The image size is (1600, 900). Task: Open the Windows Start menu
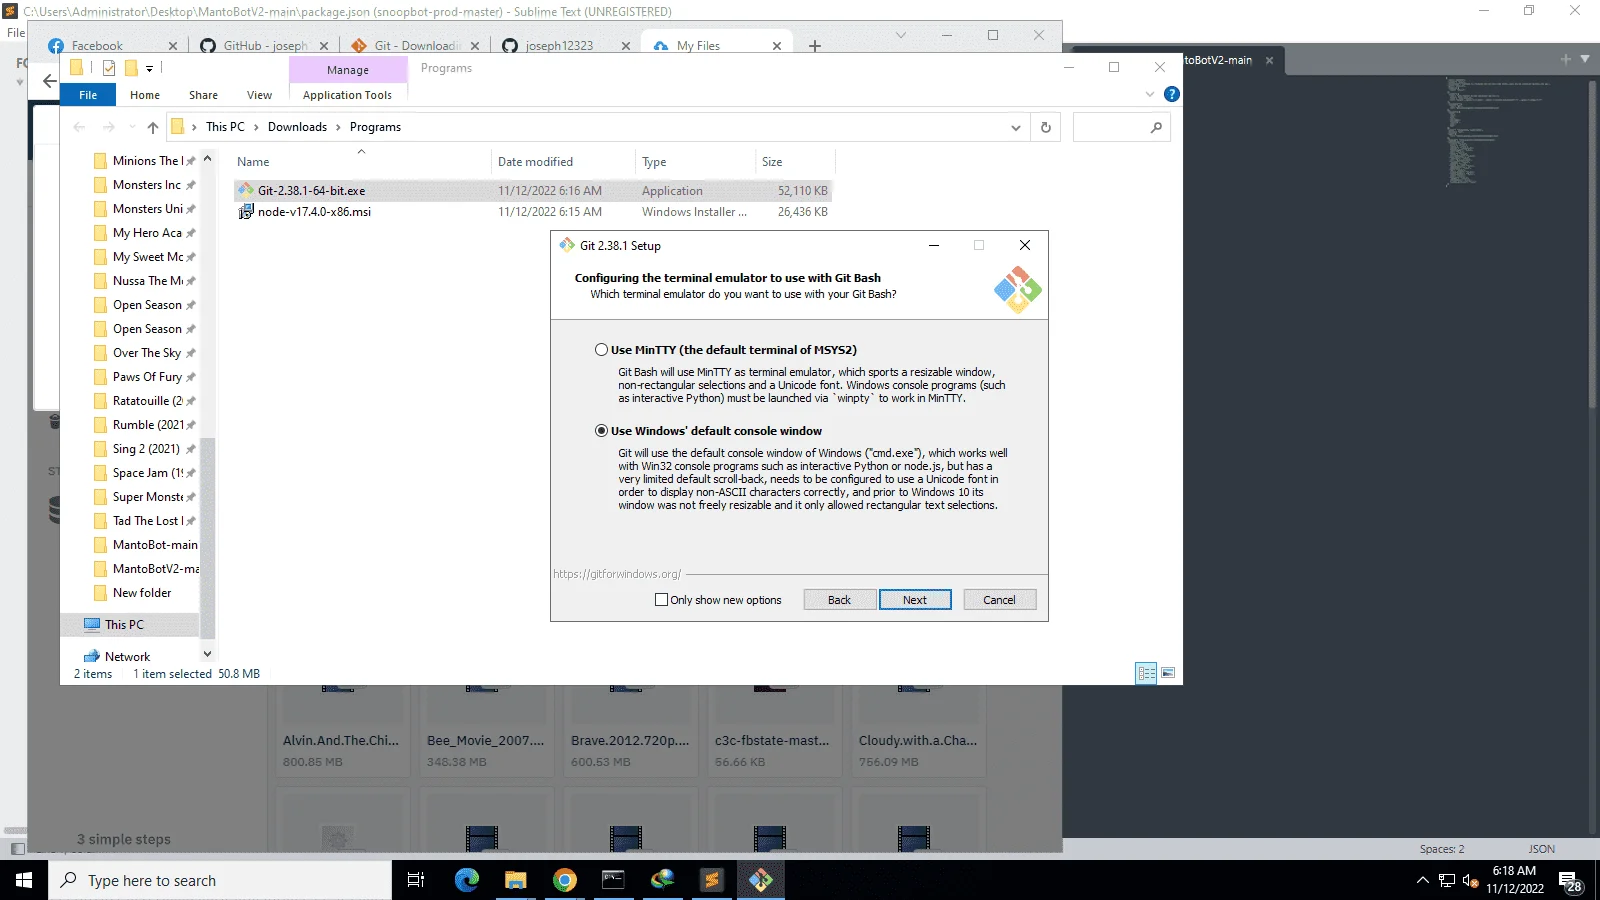coord(24,880)
